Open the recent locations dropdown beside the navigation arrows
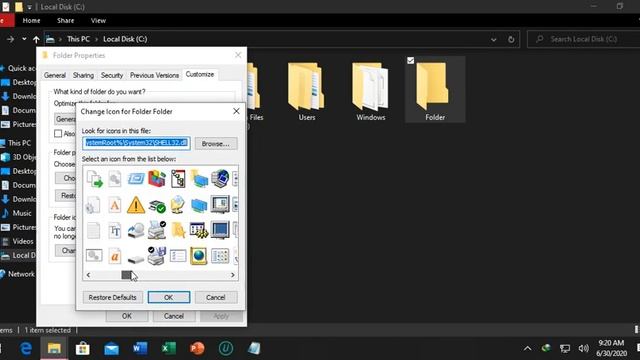This screenshot has height=360, width=640. pos(24,39)
